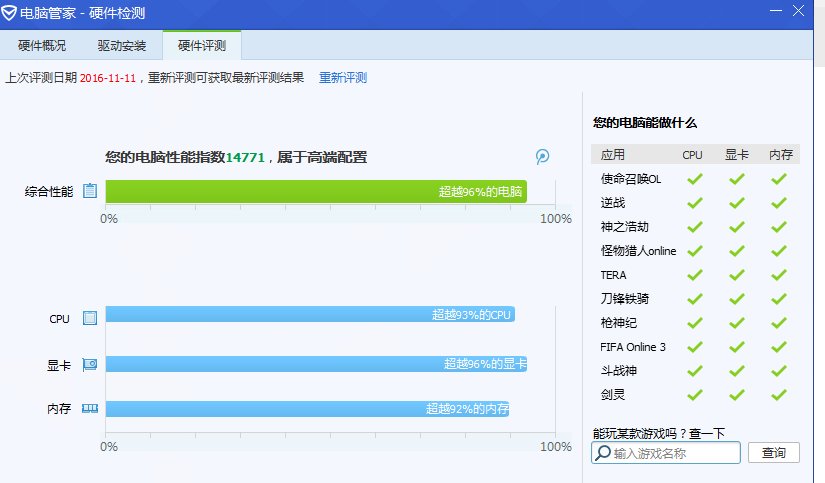Open the 驱动安装 tab

[122, 46]
